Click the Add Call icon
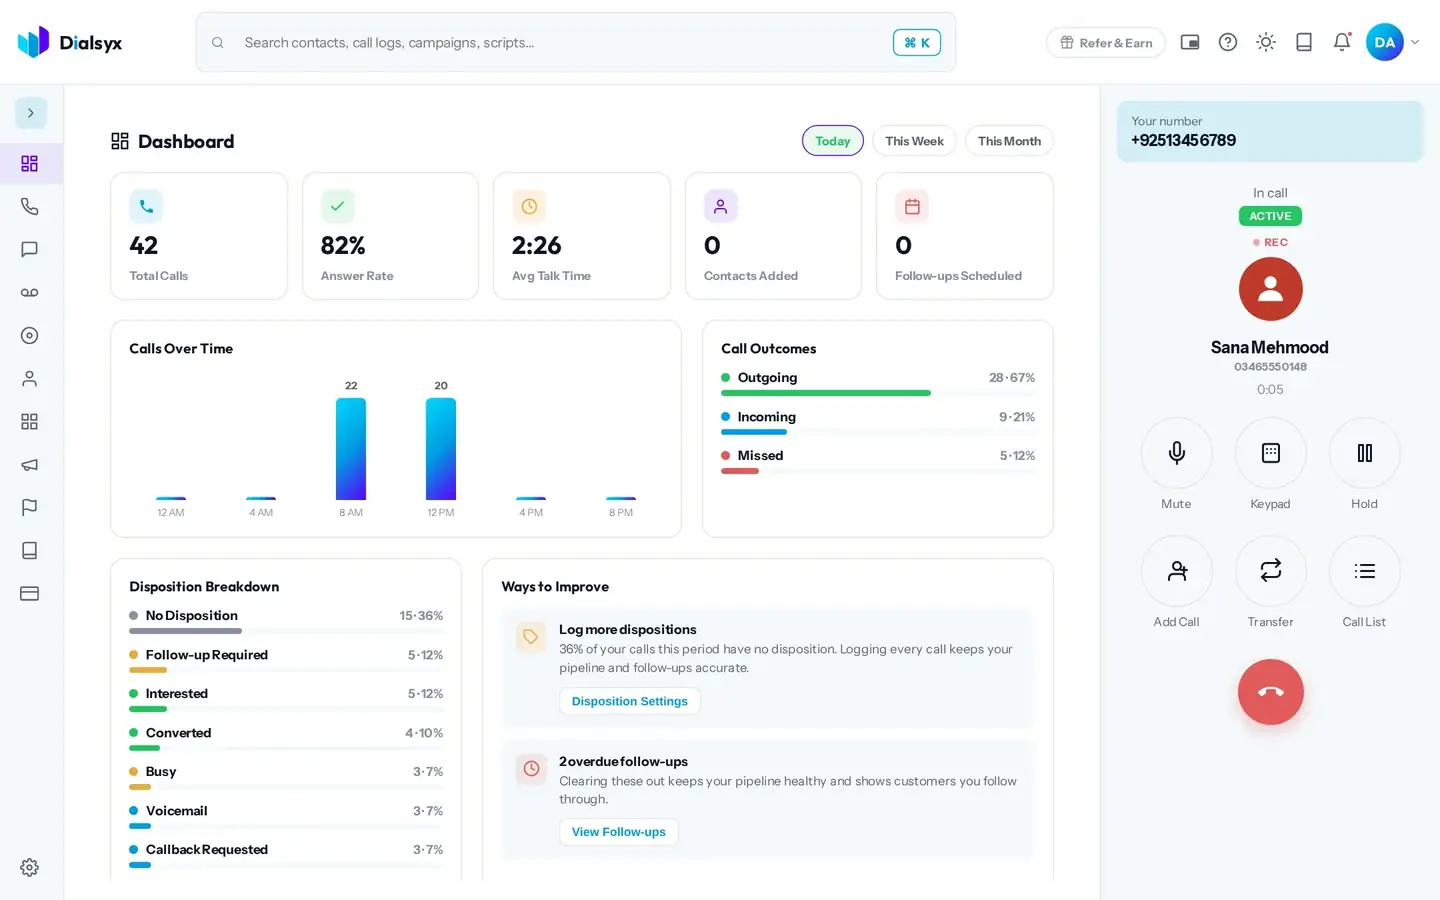The height and width of the screenshot is (900, 1440). coord(1176,571)
